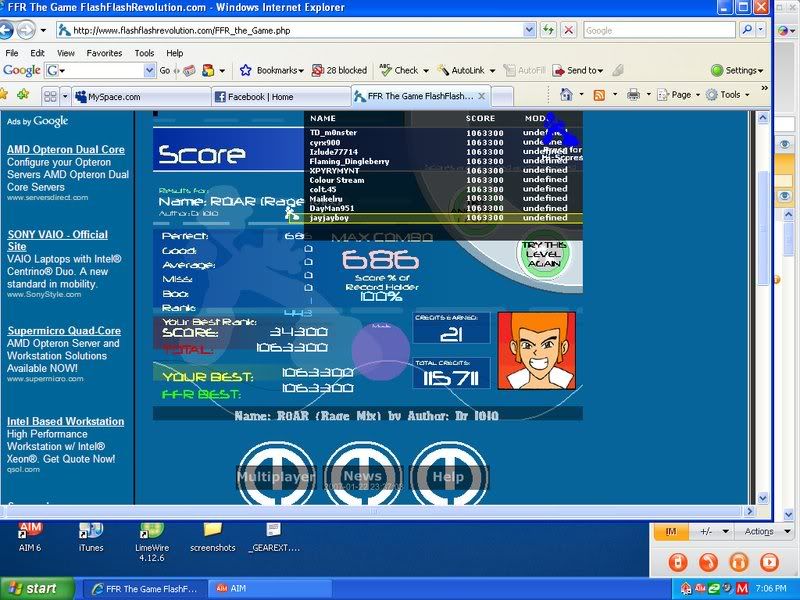
Task: Open the Quick Tabs tab list dropdown
Action: point(65,96)
